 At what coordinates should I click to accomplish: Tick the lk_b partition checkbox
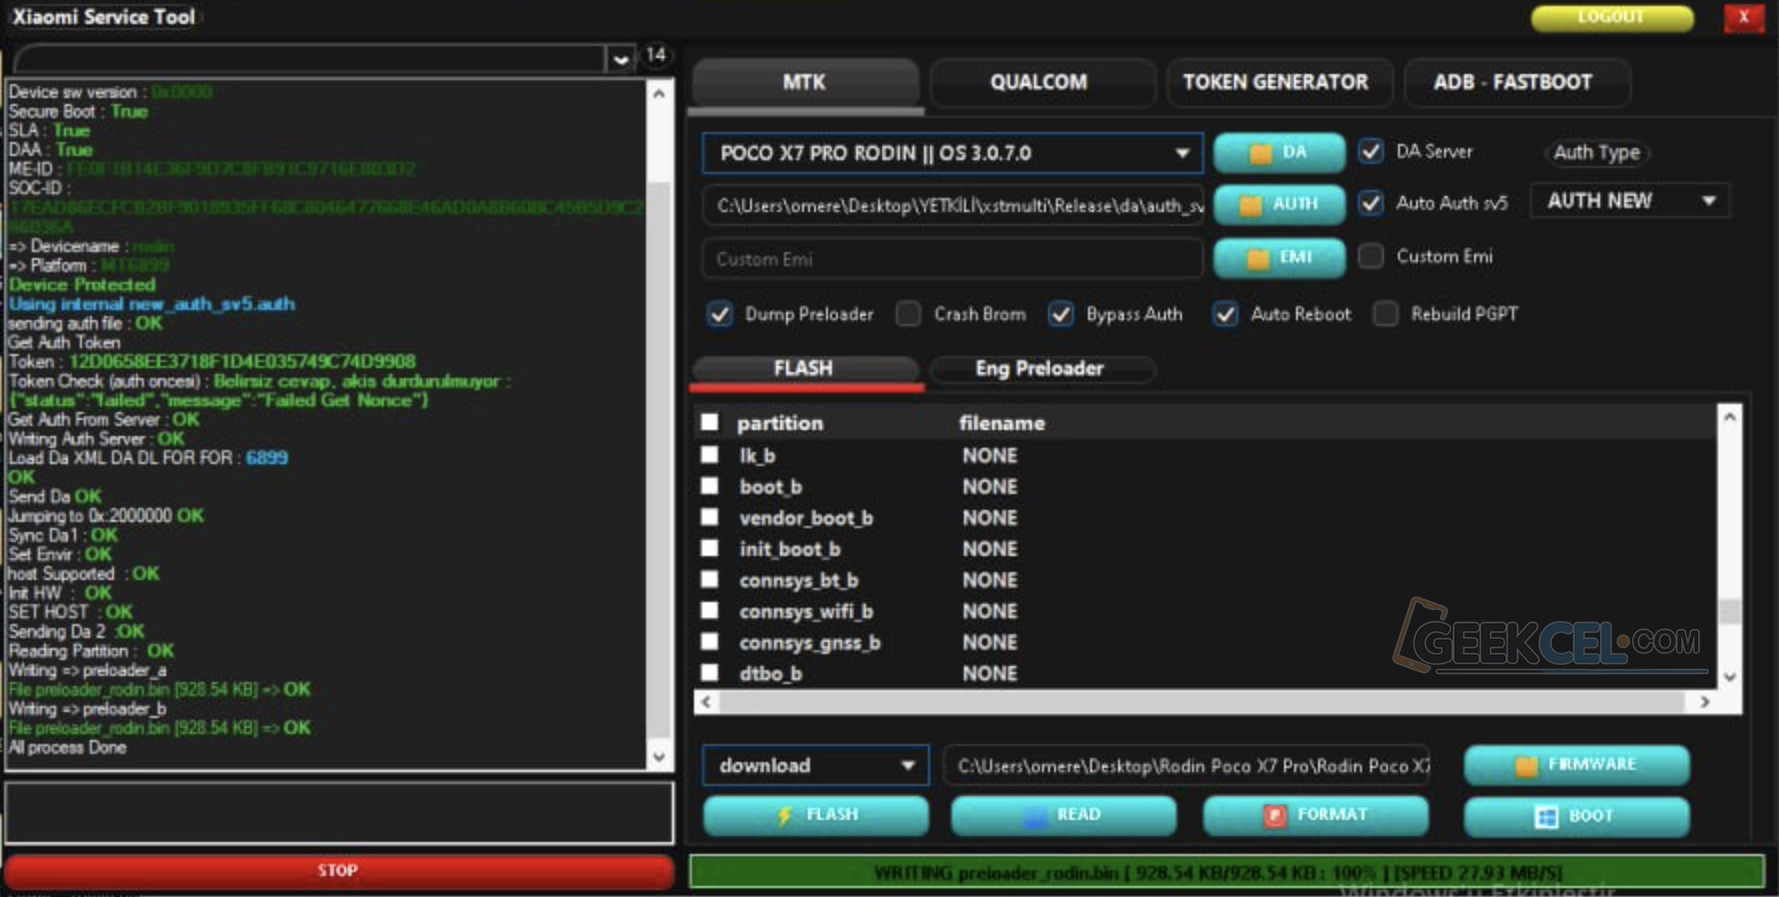click(709, 455)
